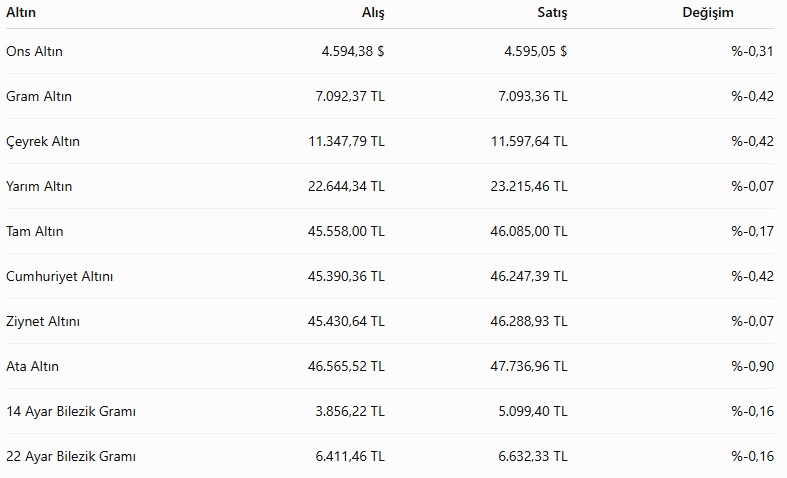The width and height of the screenshot is (787, 478).
Task: Click the Altın column header
Action: point(21,13)
